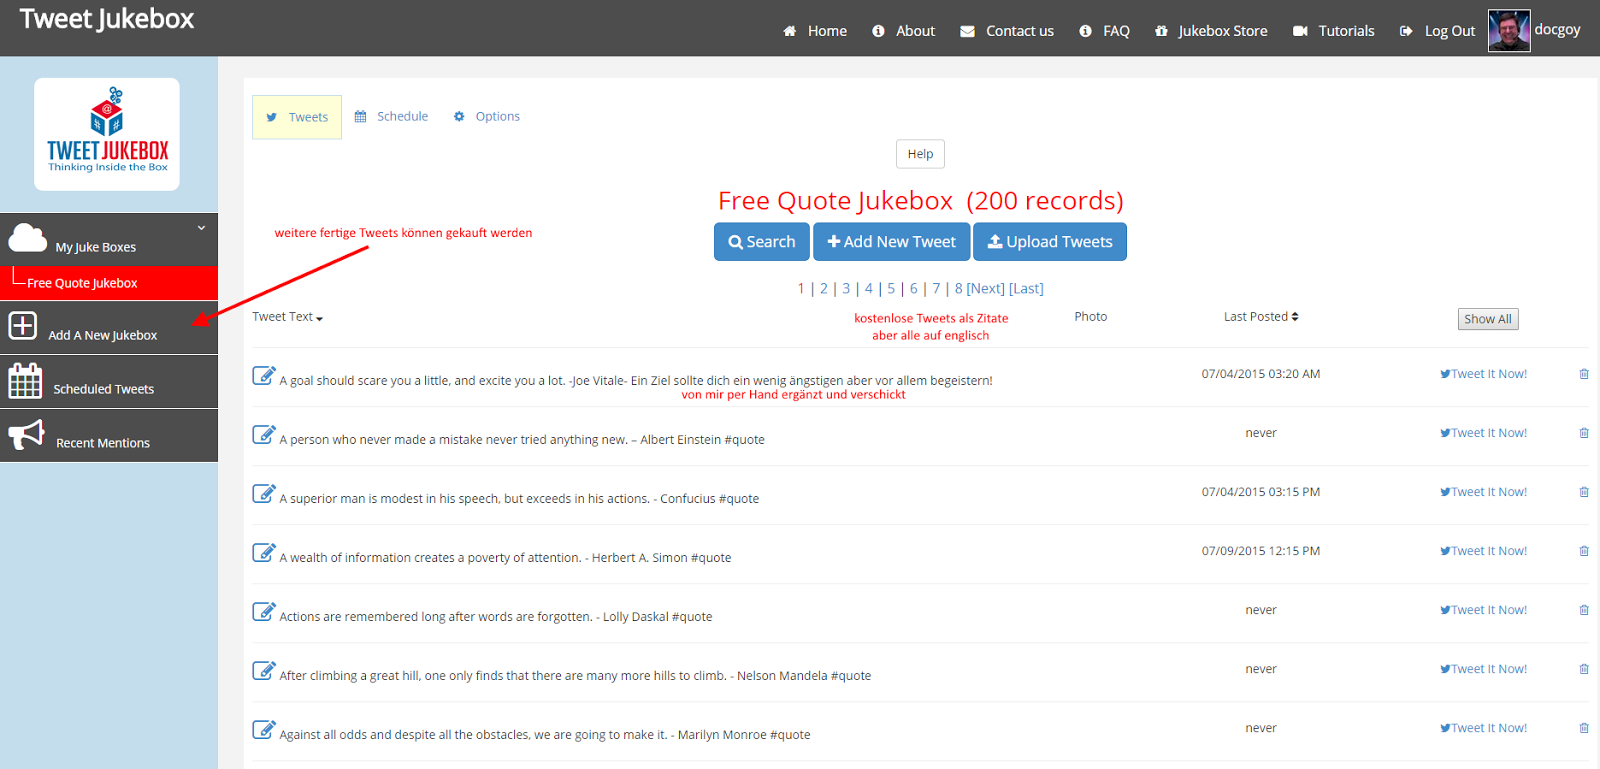Collapse My Juke Boxes chevron
The height and width of the screenshot is (769, 1600).
tap(201, 228)
